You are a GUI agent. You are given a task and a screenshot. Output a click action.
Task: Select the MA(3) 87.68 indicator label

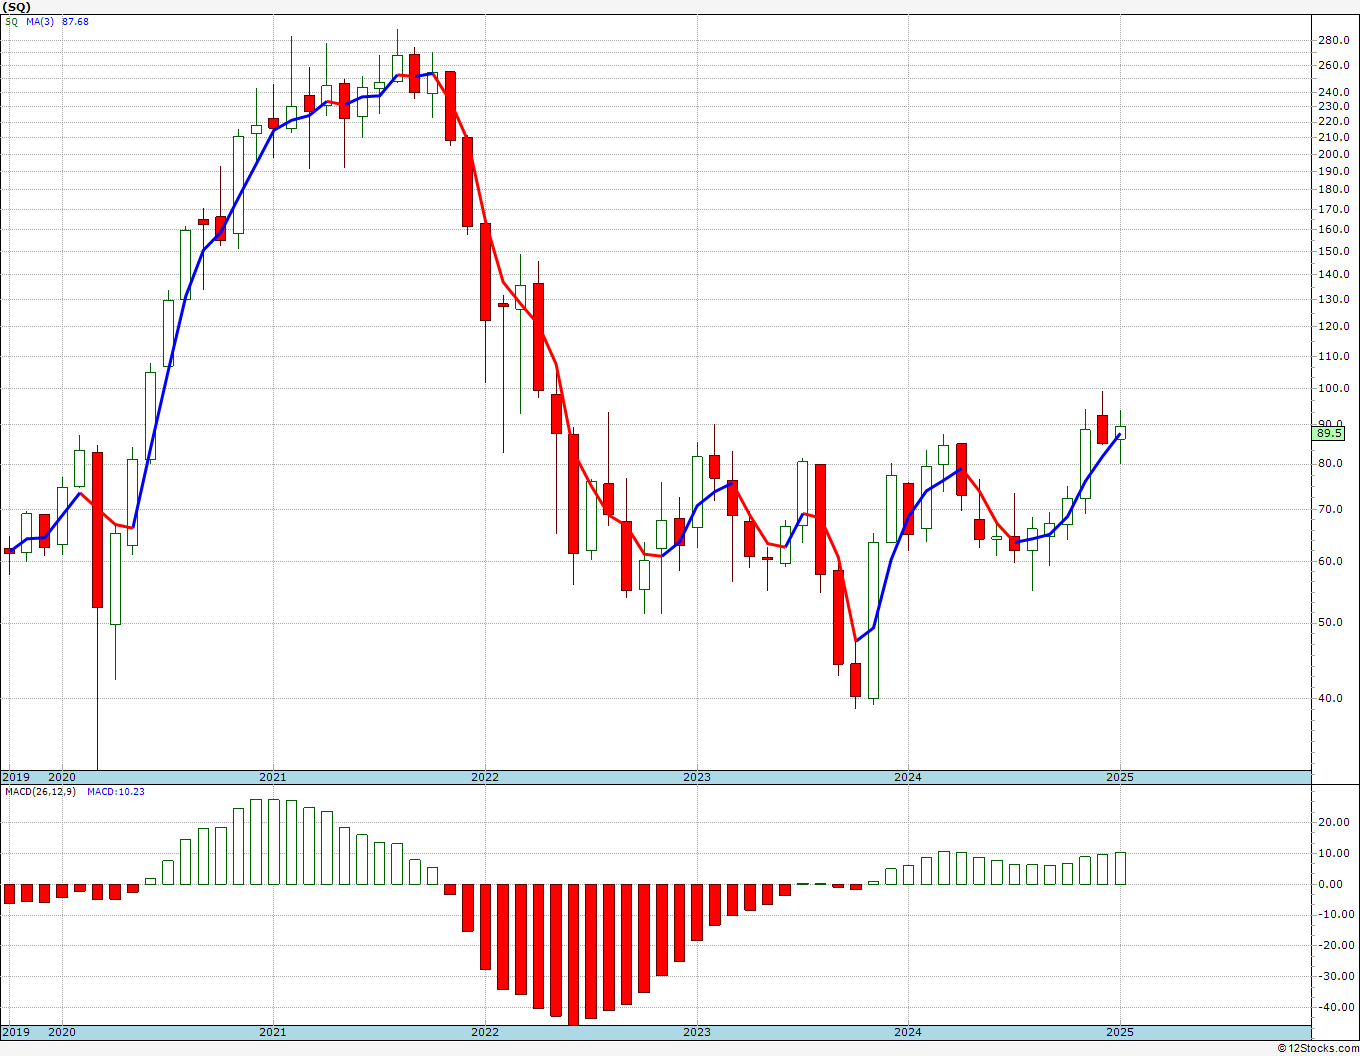pyautogui.click(x=57, y=21)
